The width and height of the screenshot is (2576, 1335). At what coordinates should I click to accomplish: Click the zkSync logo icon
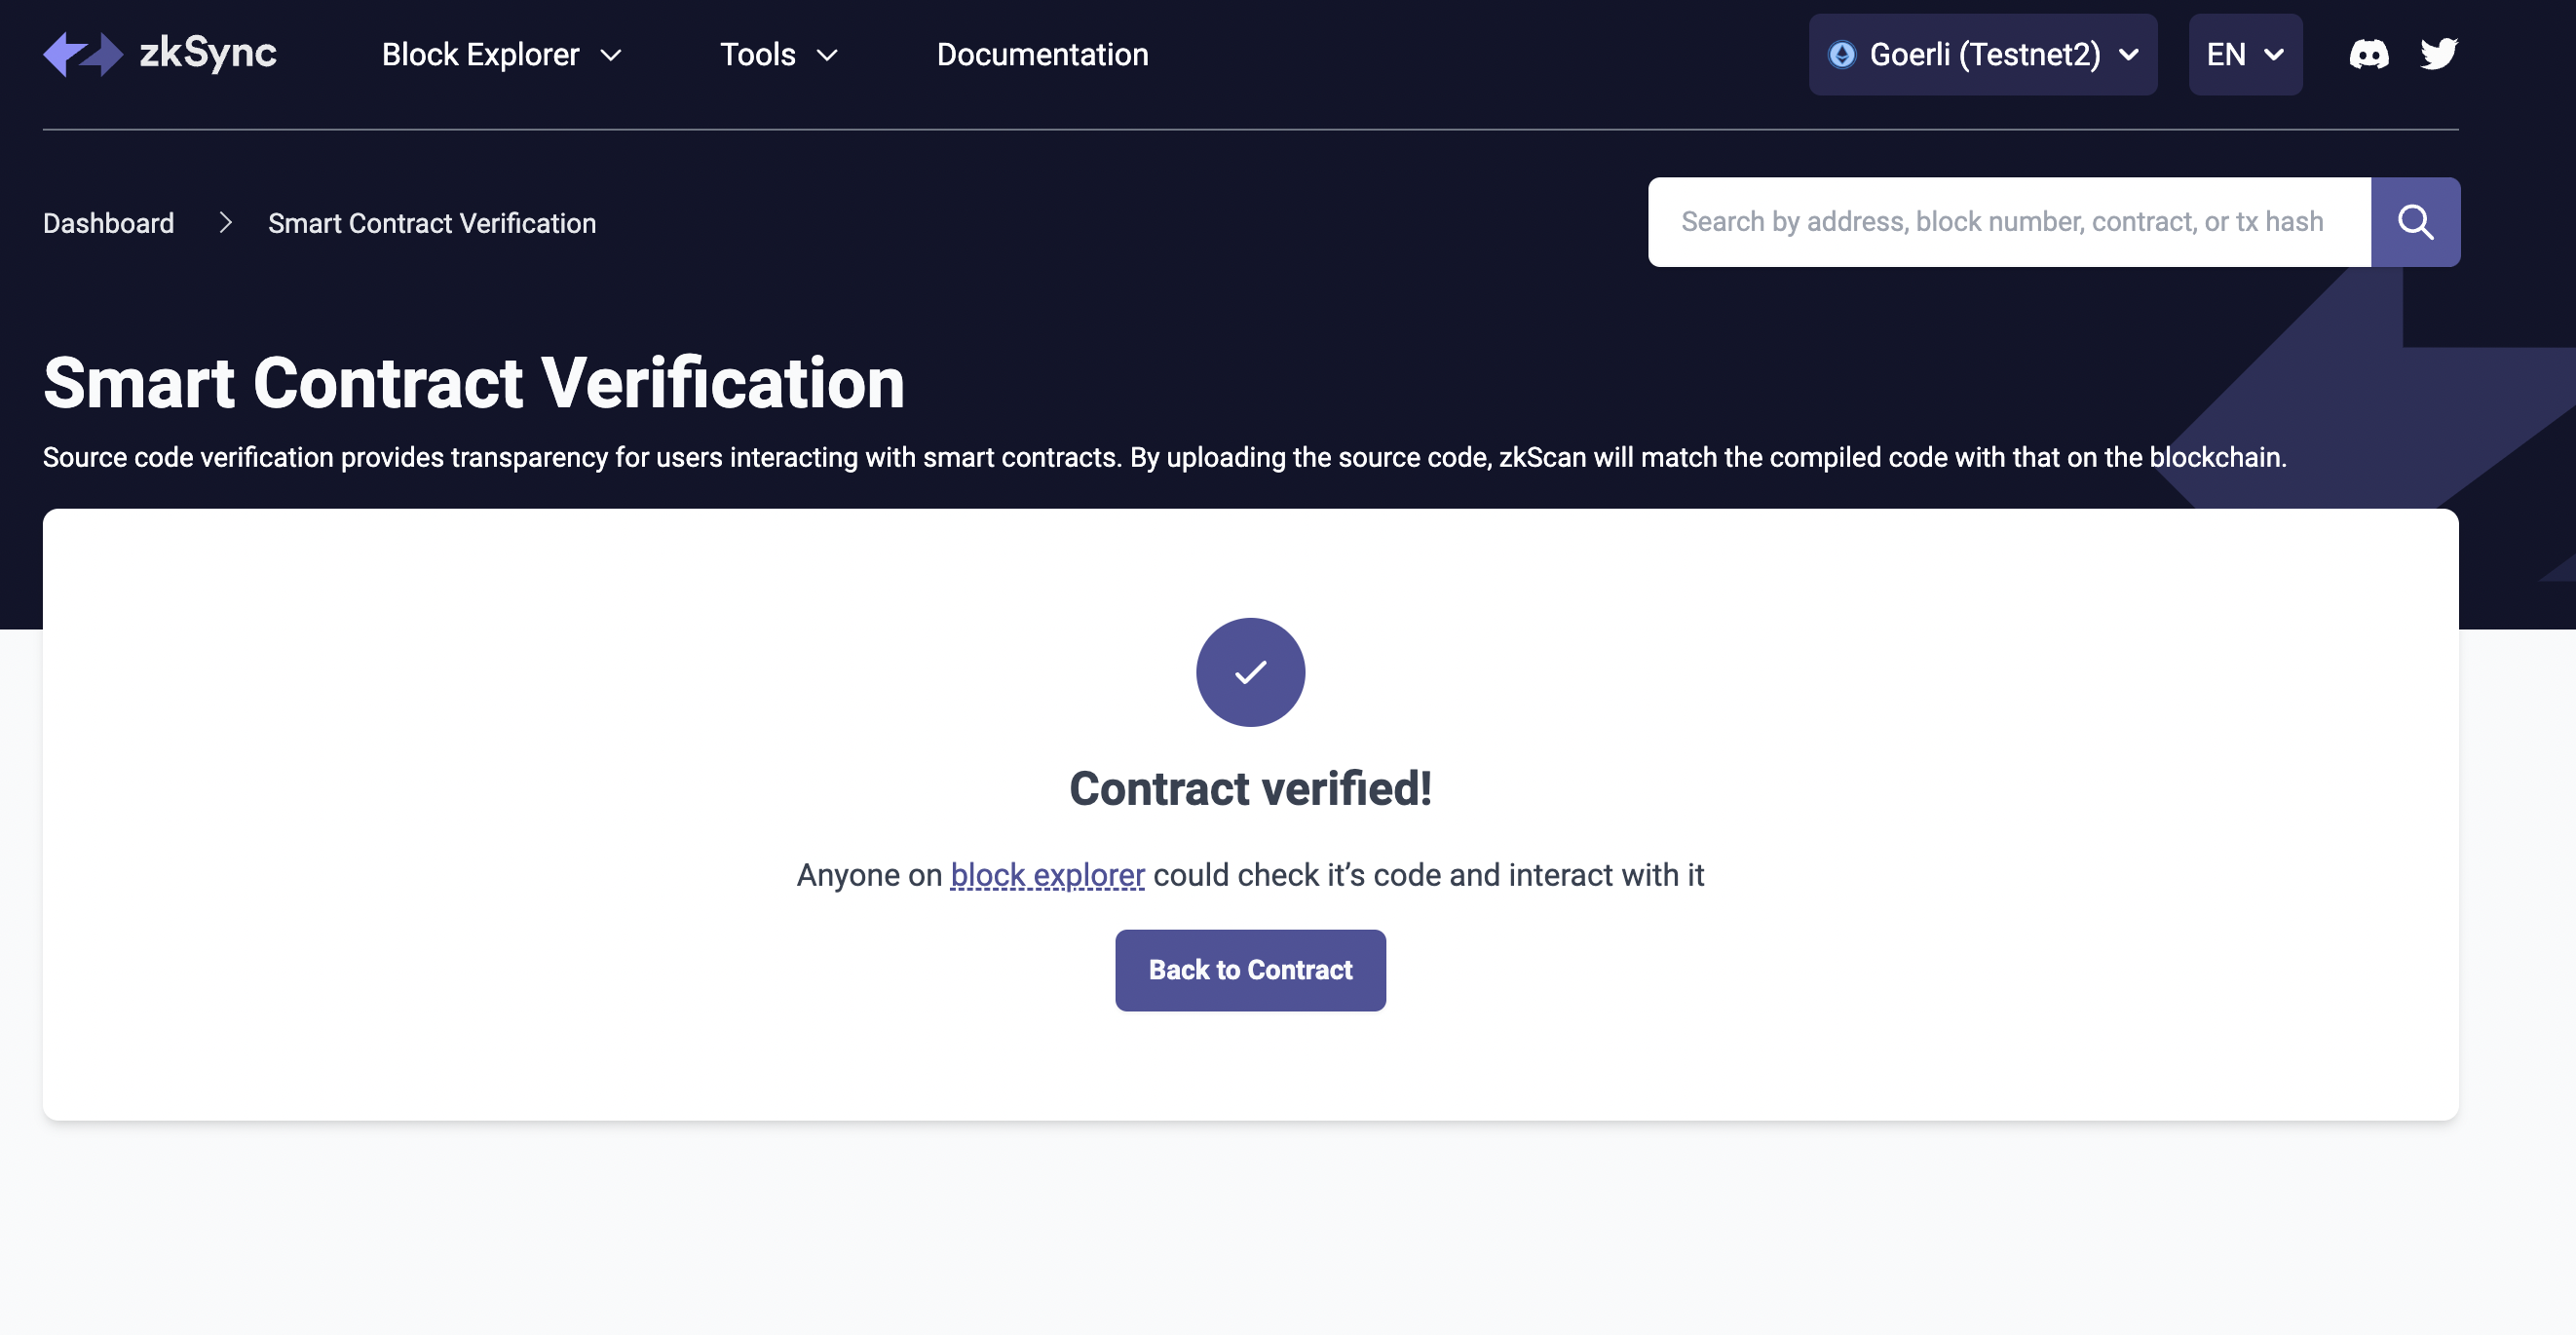pos(80,53)
